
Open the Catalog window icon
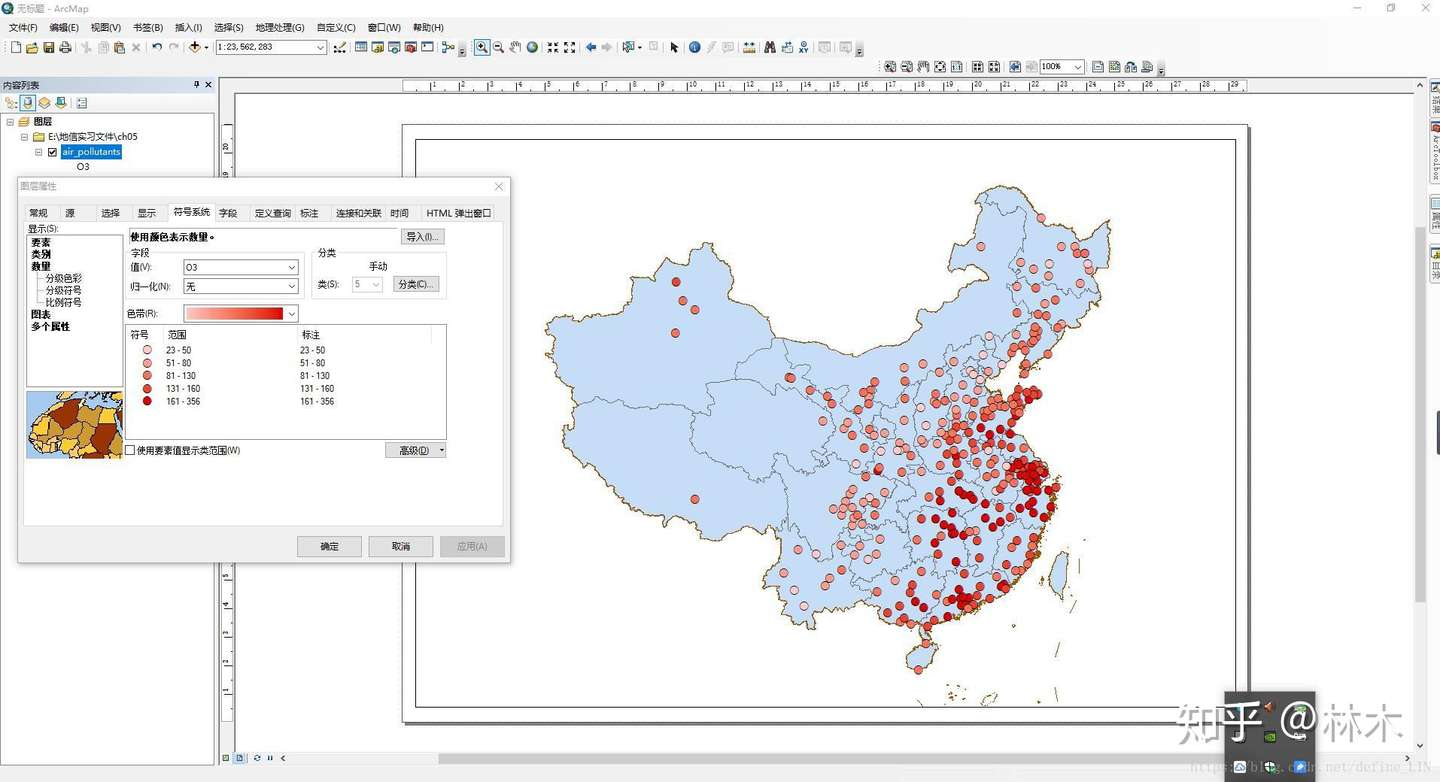(378, 47)
